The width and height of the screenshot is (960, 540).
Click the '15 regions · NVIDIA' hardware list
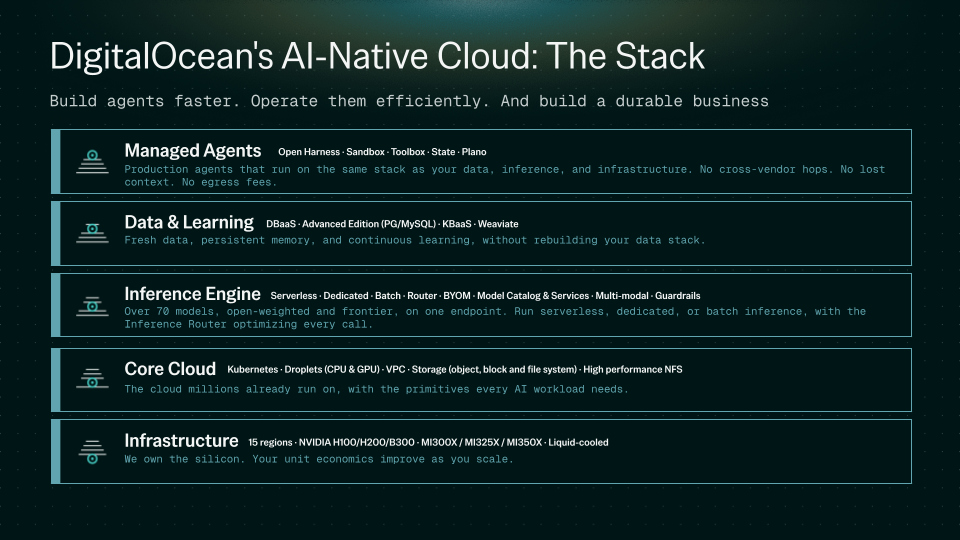pos(428,442)
